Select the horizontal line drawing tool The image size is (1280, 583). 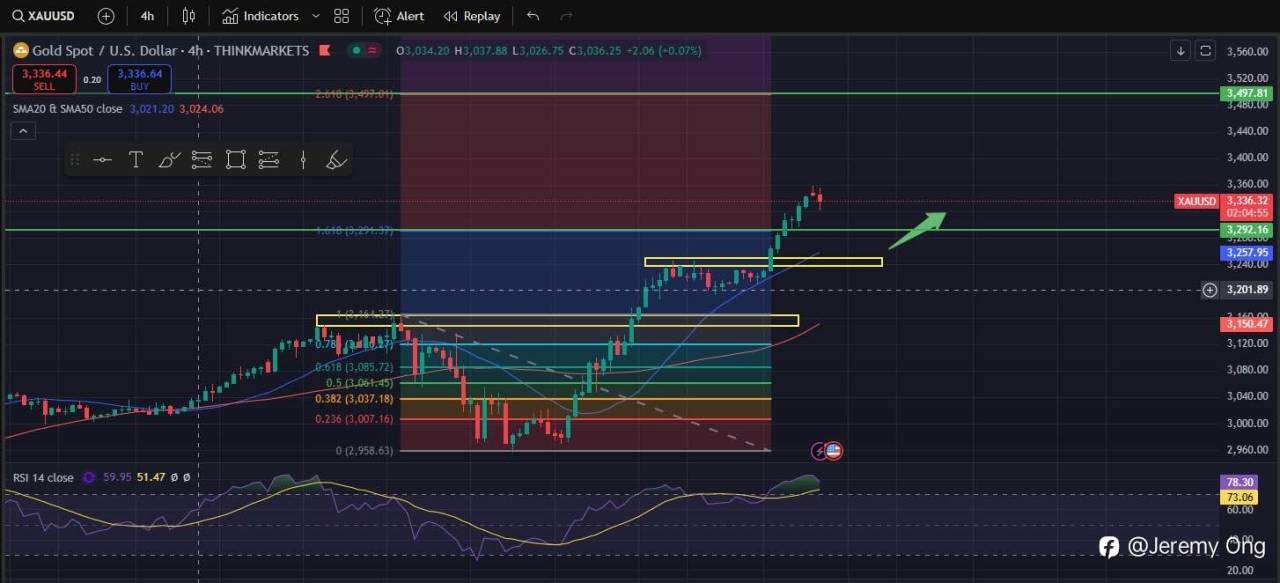(102, 160)
